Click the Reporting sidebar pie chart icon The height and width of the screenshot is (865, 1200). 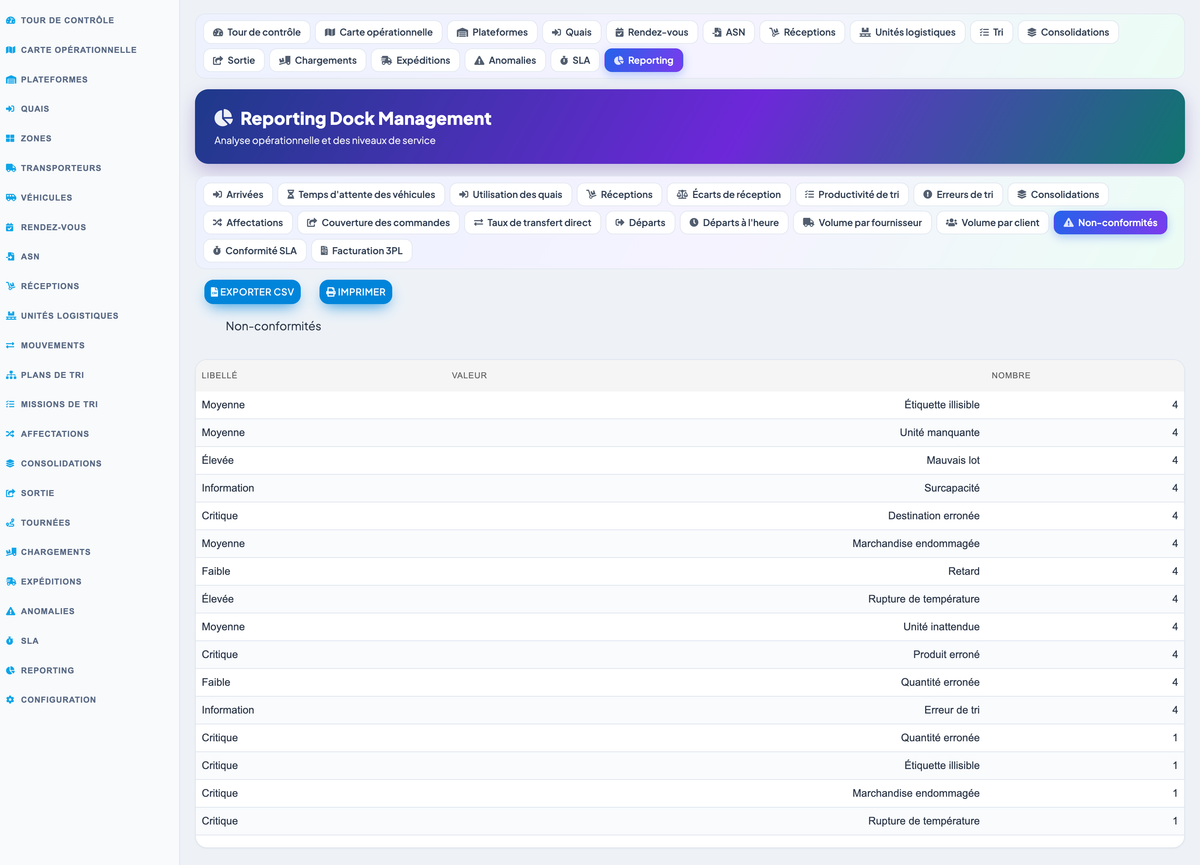click(x=10, y=670)
